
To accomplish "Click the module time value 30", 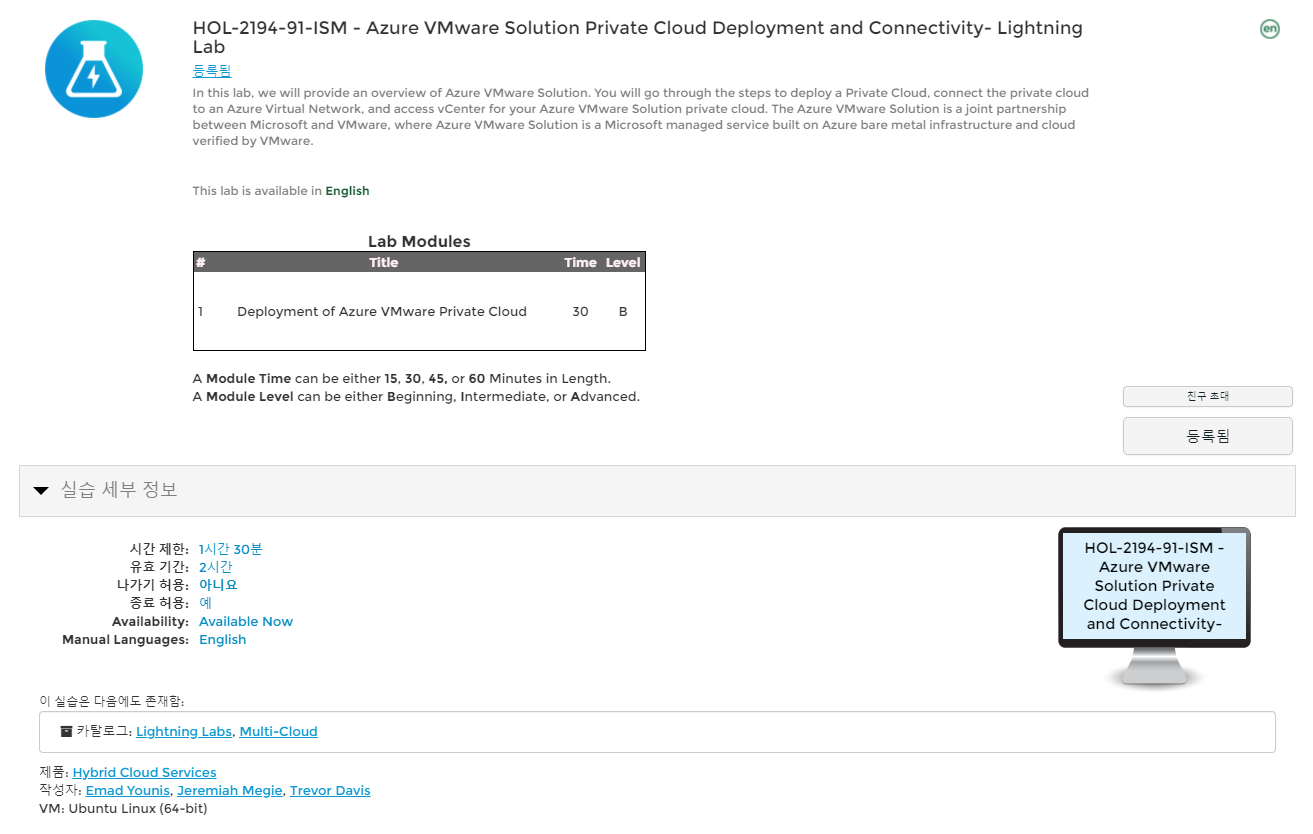I will 580,312.
